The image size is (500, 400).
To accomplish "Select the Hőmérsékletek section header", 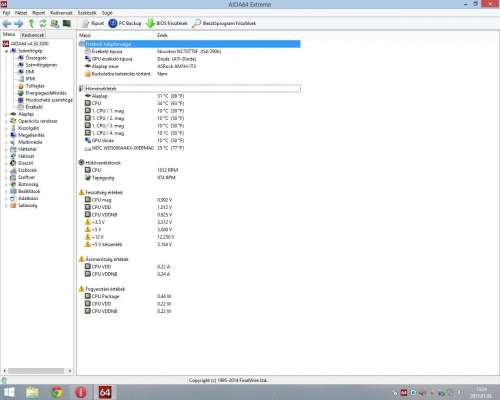I will pyautogui.click(x=189, y=89).
